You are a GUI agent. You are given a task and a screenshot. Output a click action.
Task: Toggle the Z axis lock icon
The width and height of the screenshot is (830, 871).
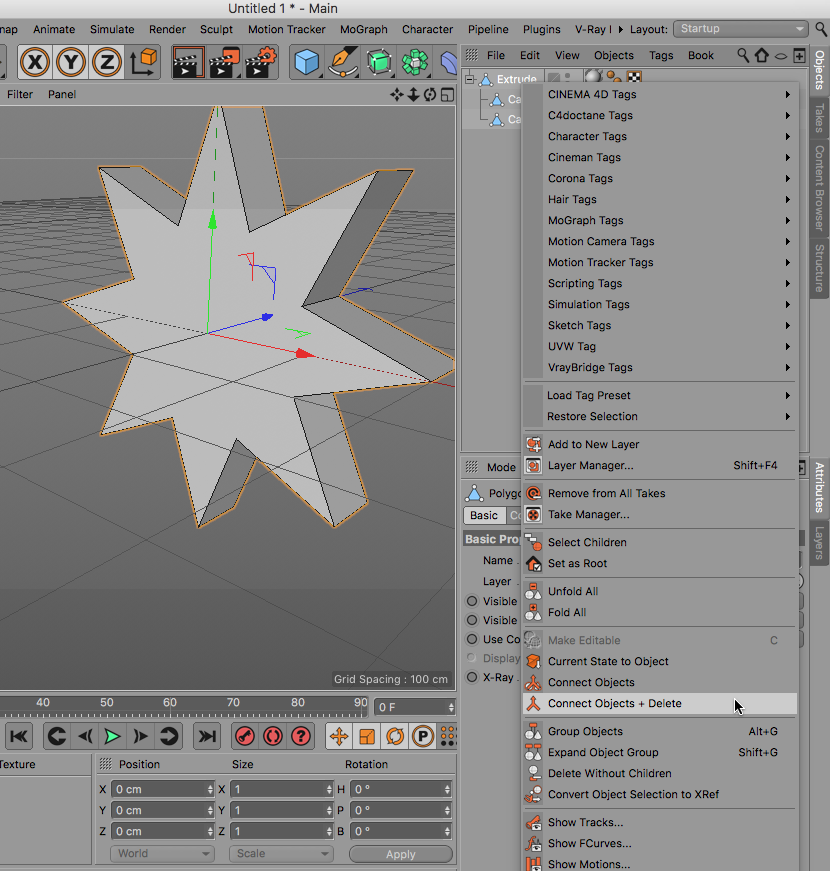(107, 62)
